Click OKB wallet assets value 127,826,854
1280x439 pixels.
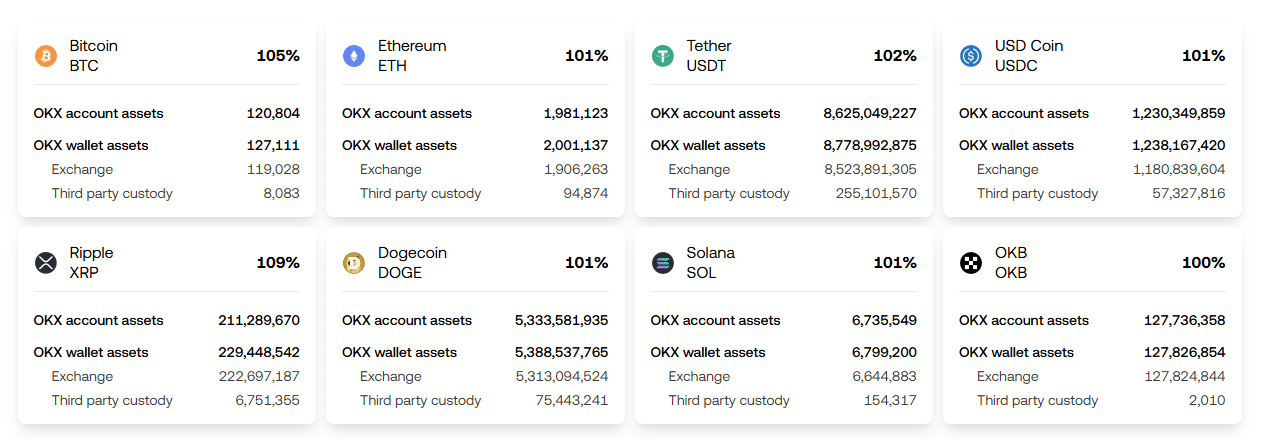click(x=1185, y=353)
